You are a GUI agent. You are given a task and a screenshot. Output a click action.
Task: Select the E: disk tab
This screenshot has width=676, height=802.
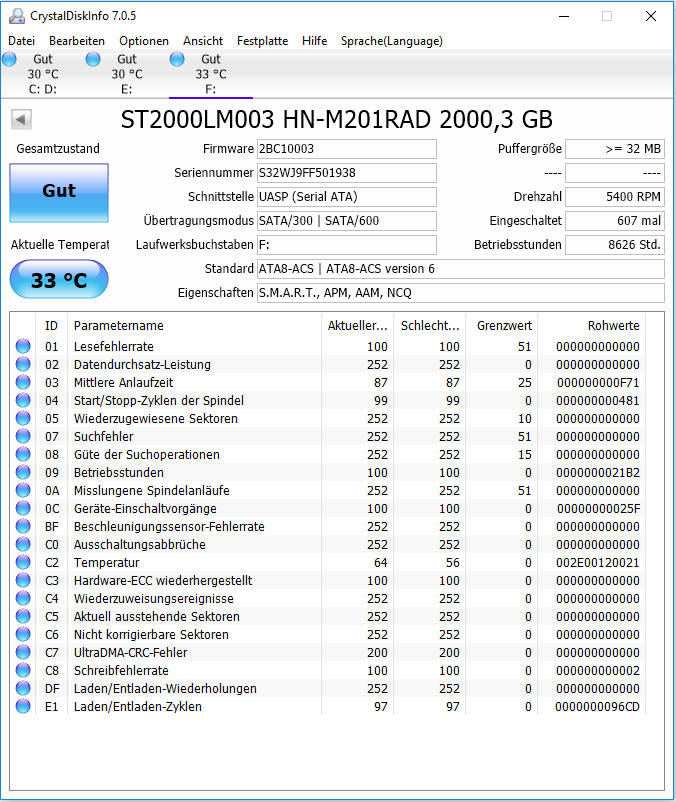pos(127,74)
